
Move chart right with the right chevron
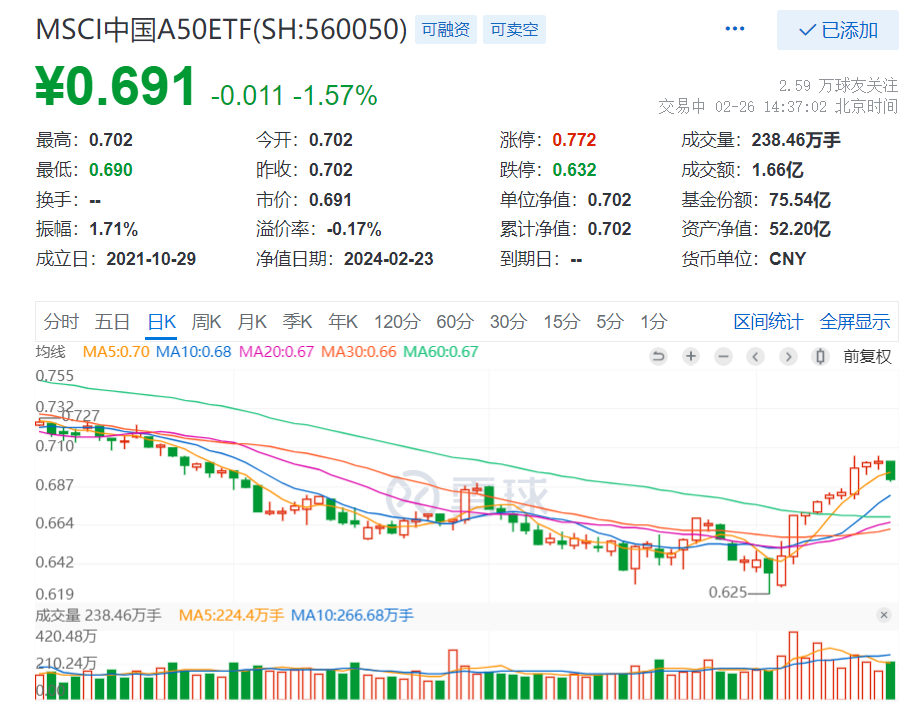788,356
